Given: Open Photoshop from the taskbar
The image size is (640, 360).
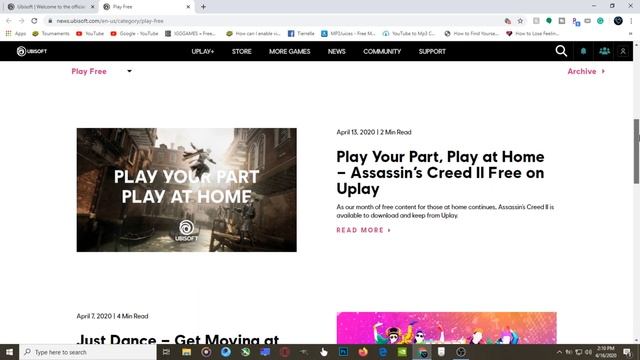Looking at the screenshot, I should (x=343, y=352).
